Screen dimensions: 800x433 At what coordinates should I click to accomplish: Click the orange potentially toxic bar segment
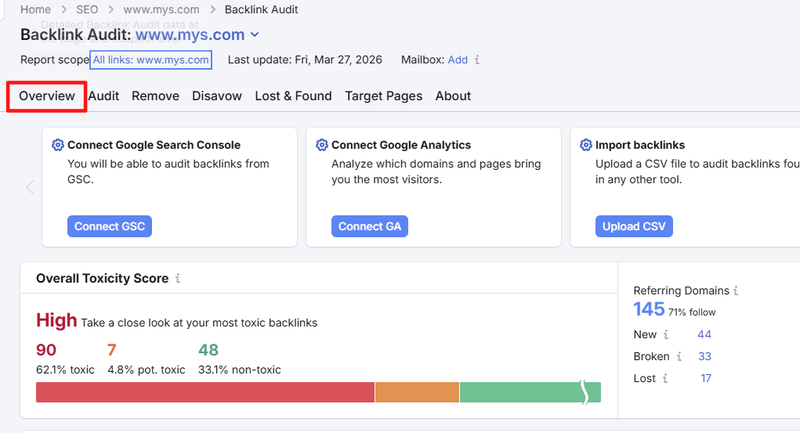tap(417, 392)
